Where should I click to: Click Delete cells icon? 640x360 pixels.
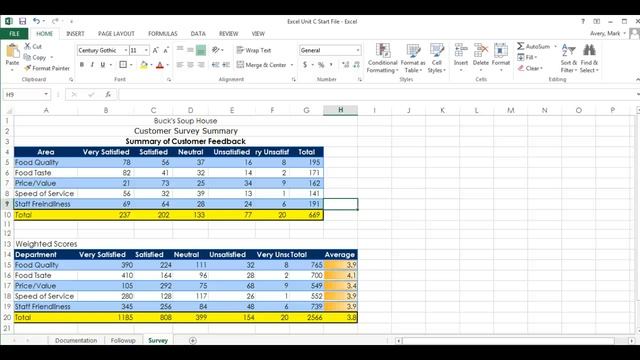481,50
